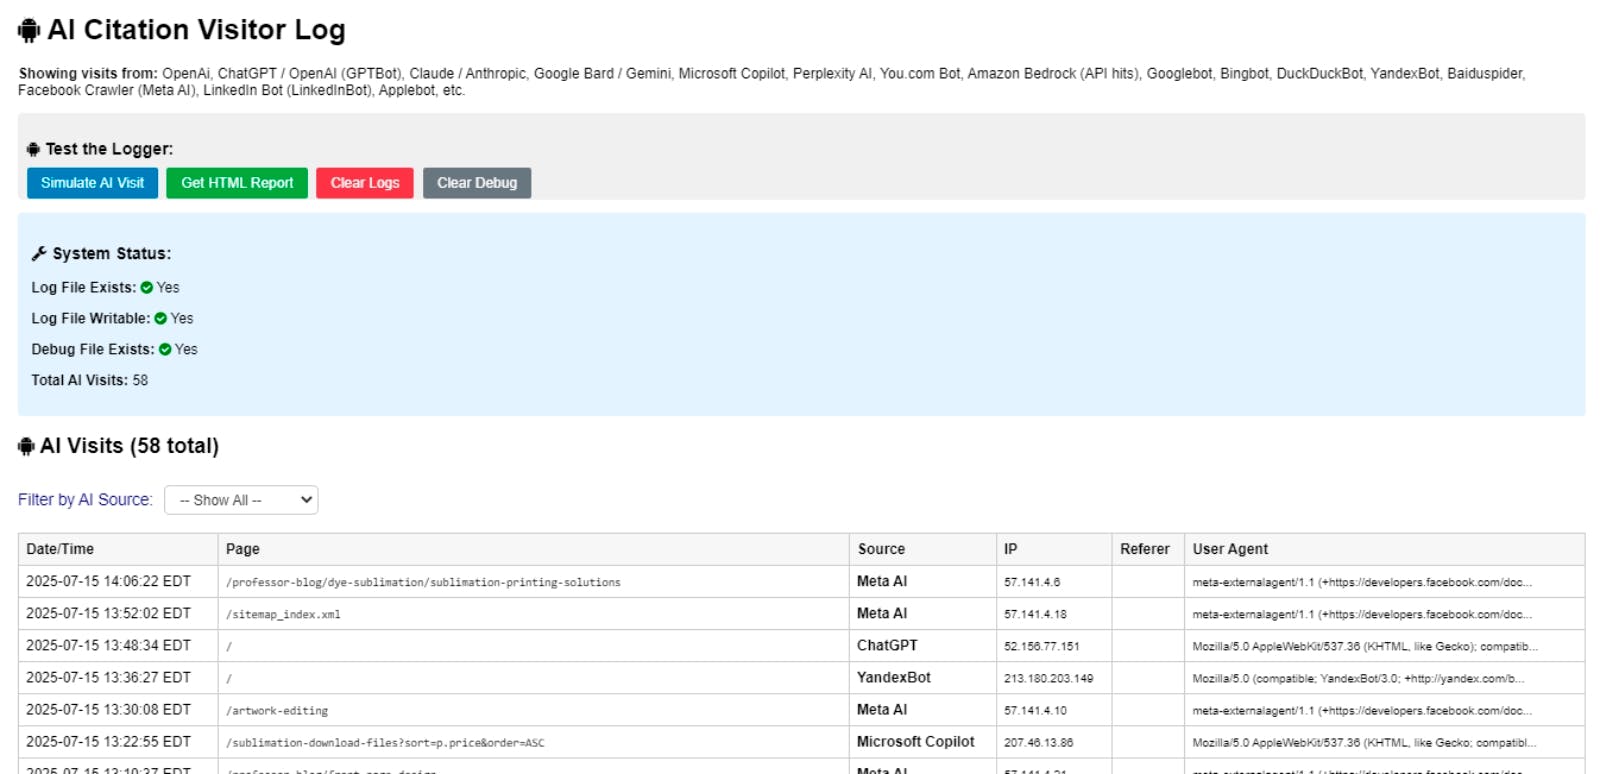Click green check icon for Log File Writable
This screenshot has height=774, width=1600.
click(161, 319)
